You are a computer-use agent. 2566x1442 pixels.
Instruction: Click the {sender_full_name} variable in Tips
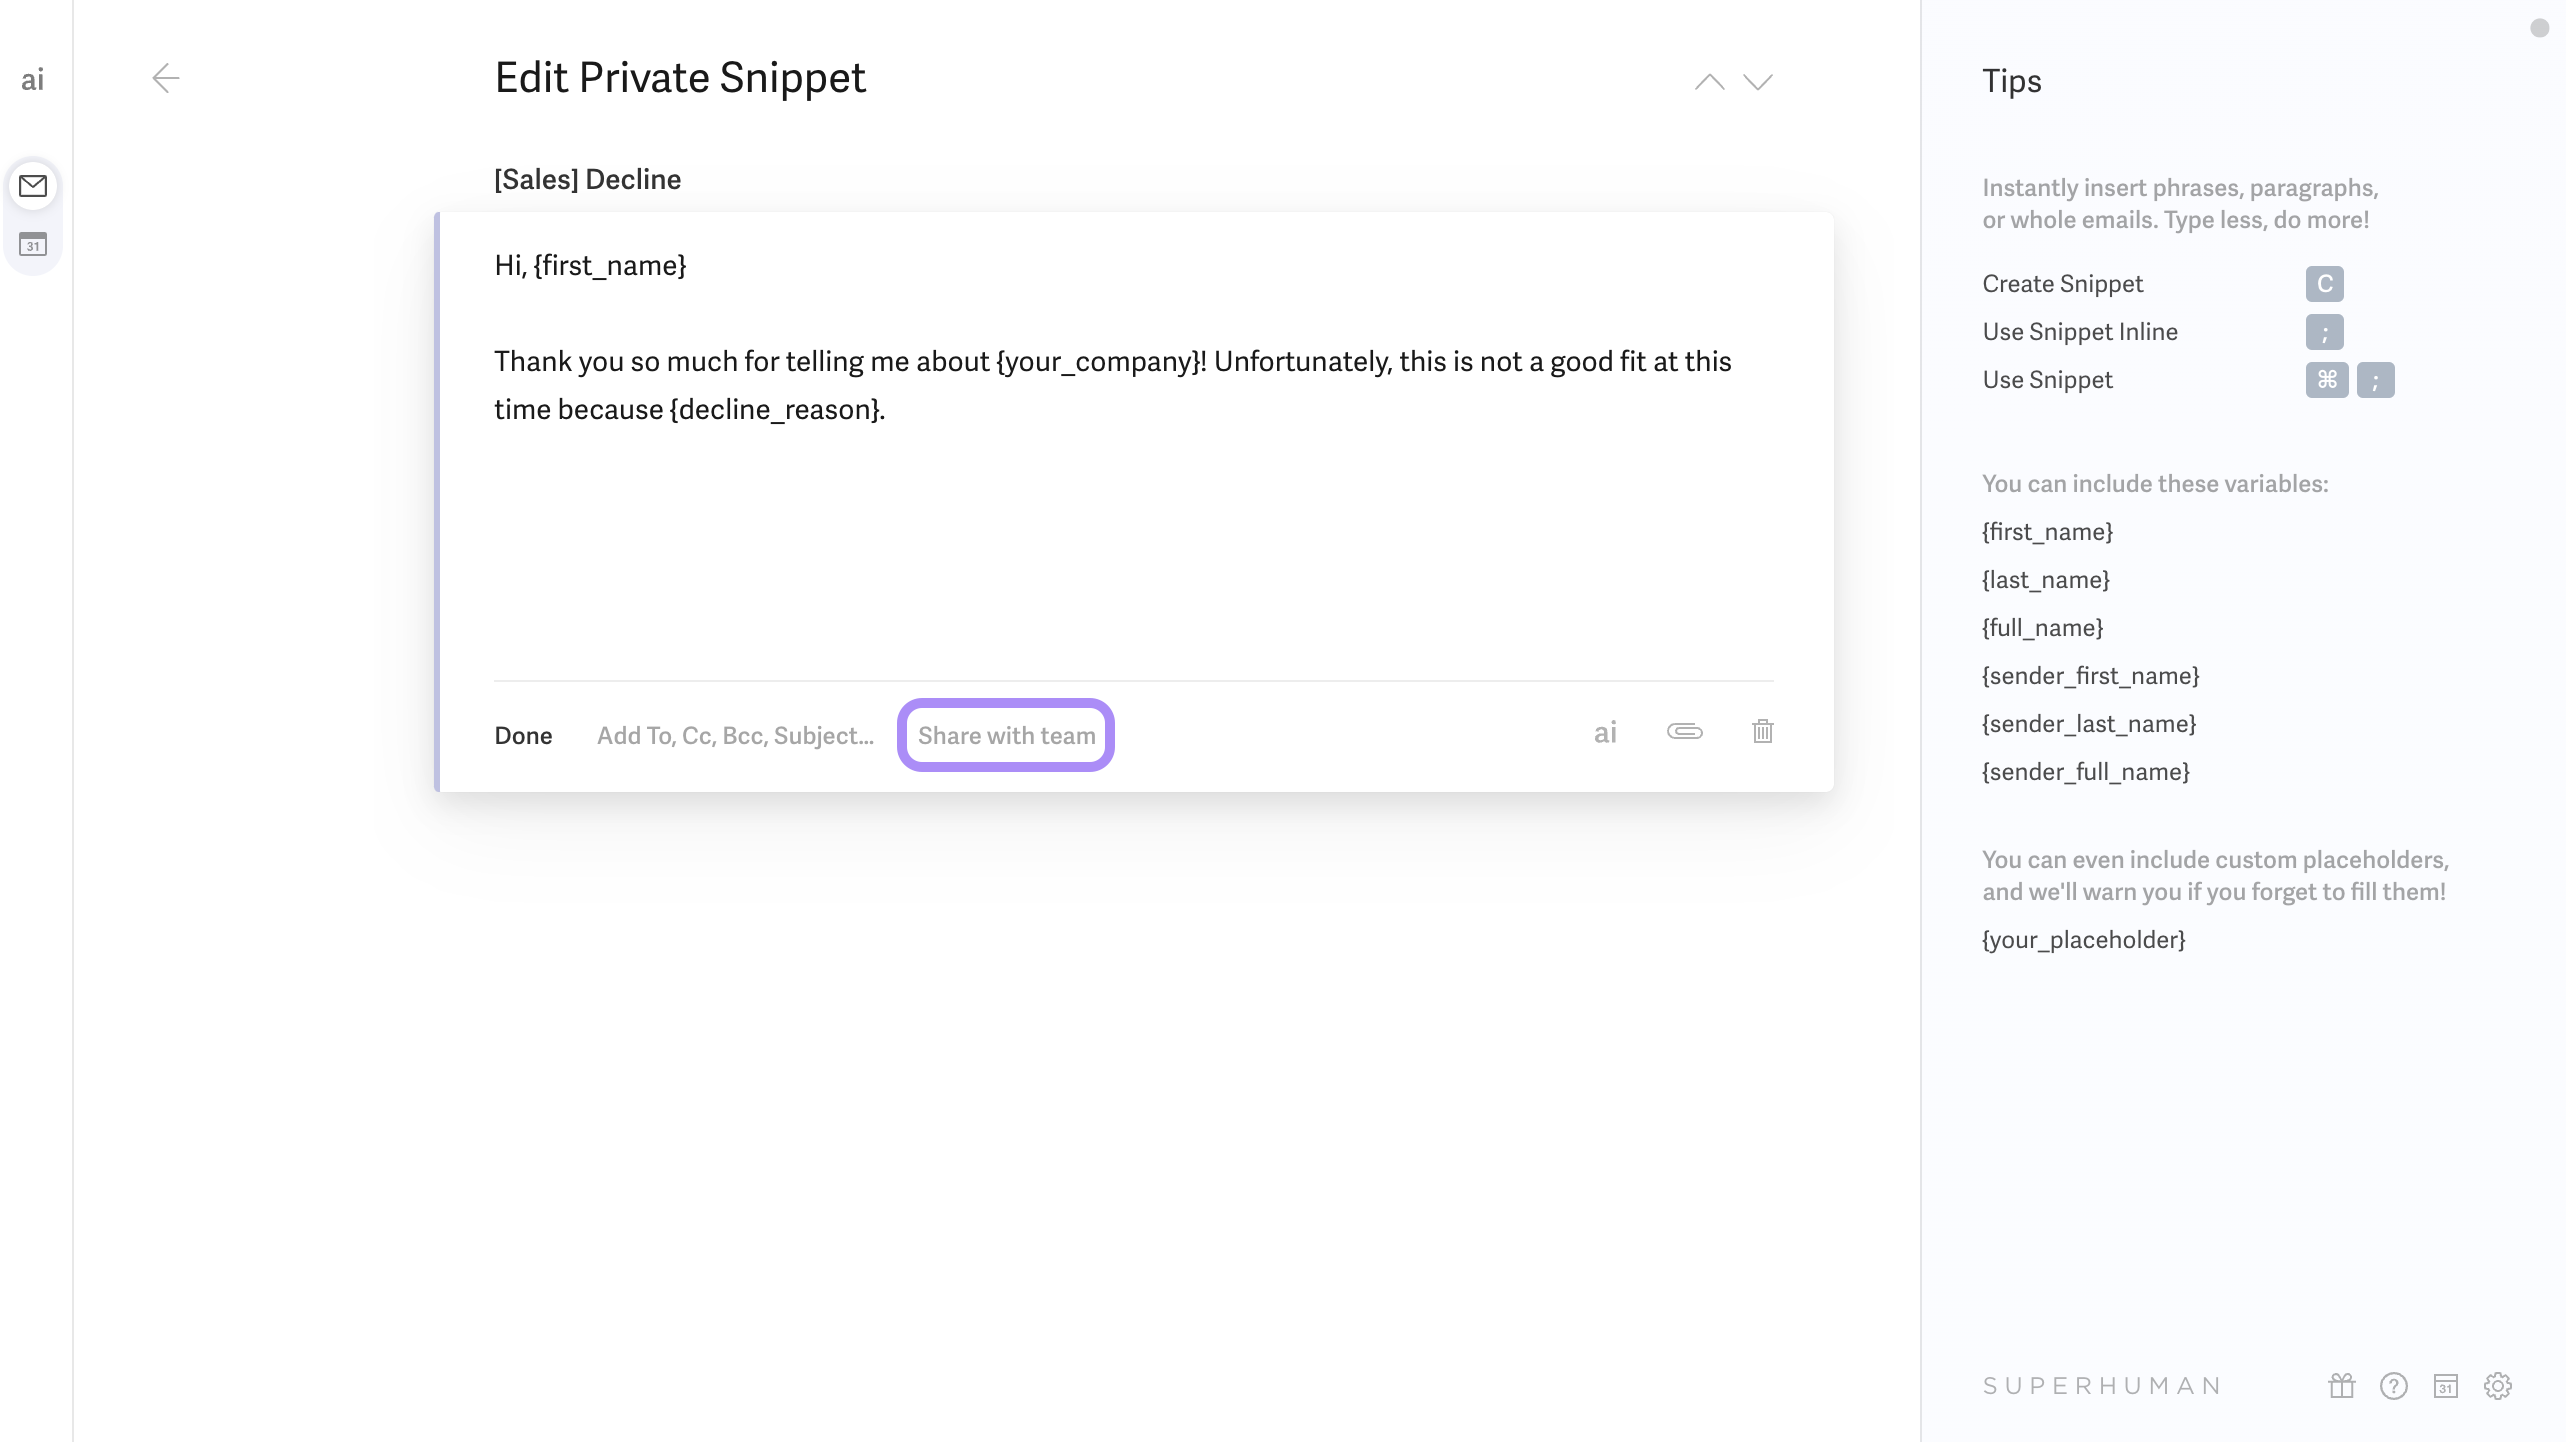click(x=2085, y=772)
